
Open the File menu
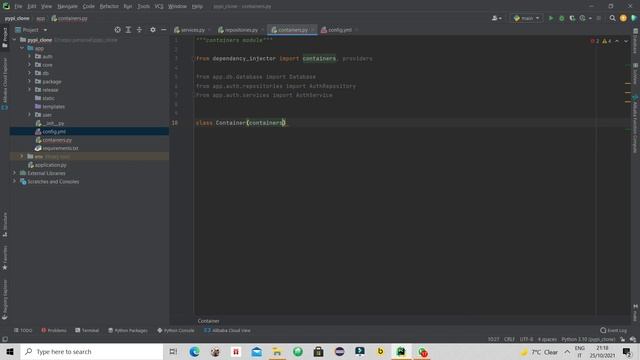tap(18, 7)
